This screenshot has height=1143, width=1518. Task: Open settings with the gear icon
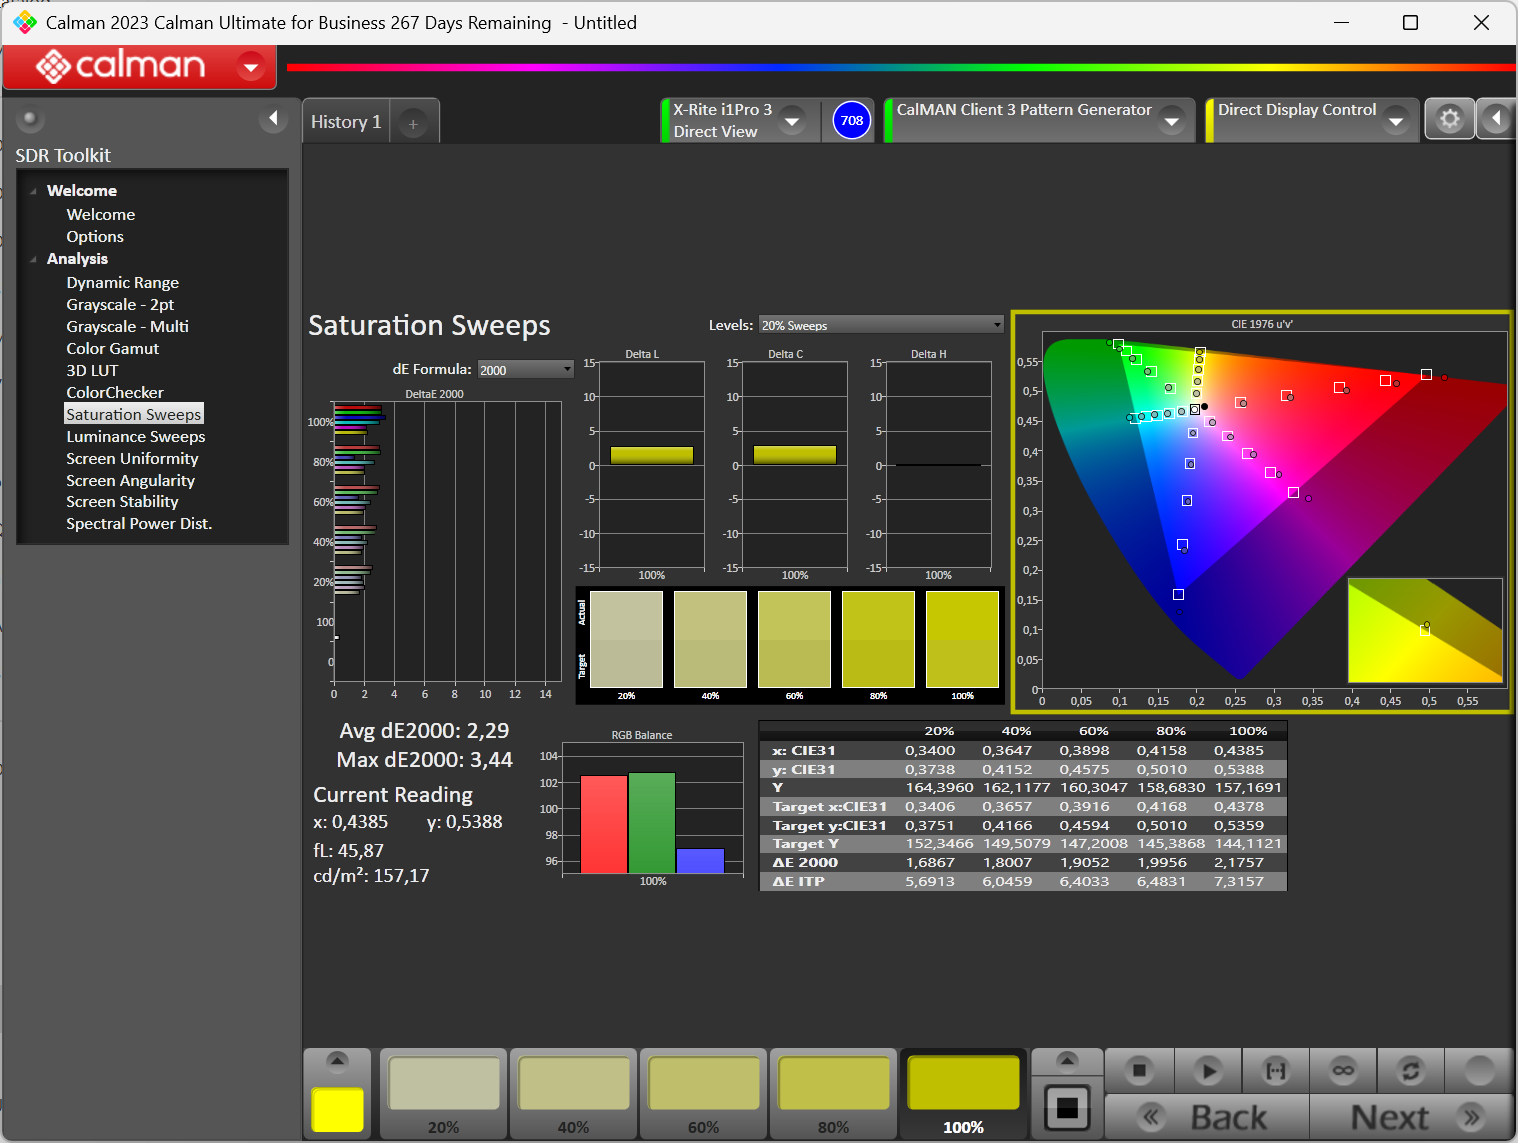1449,120
